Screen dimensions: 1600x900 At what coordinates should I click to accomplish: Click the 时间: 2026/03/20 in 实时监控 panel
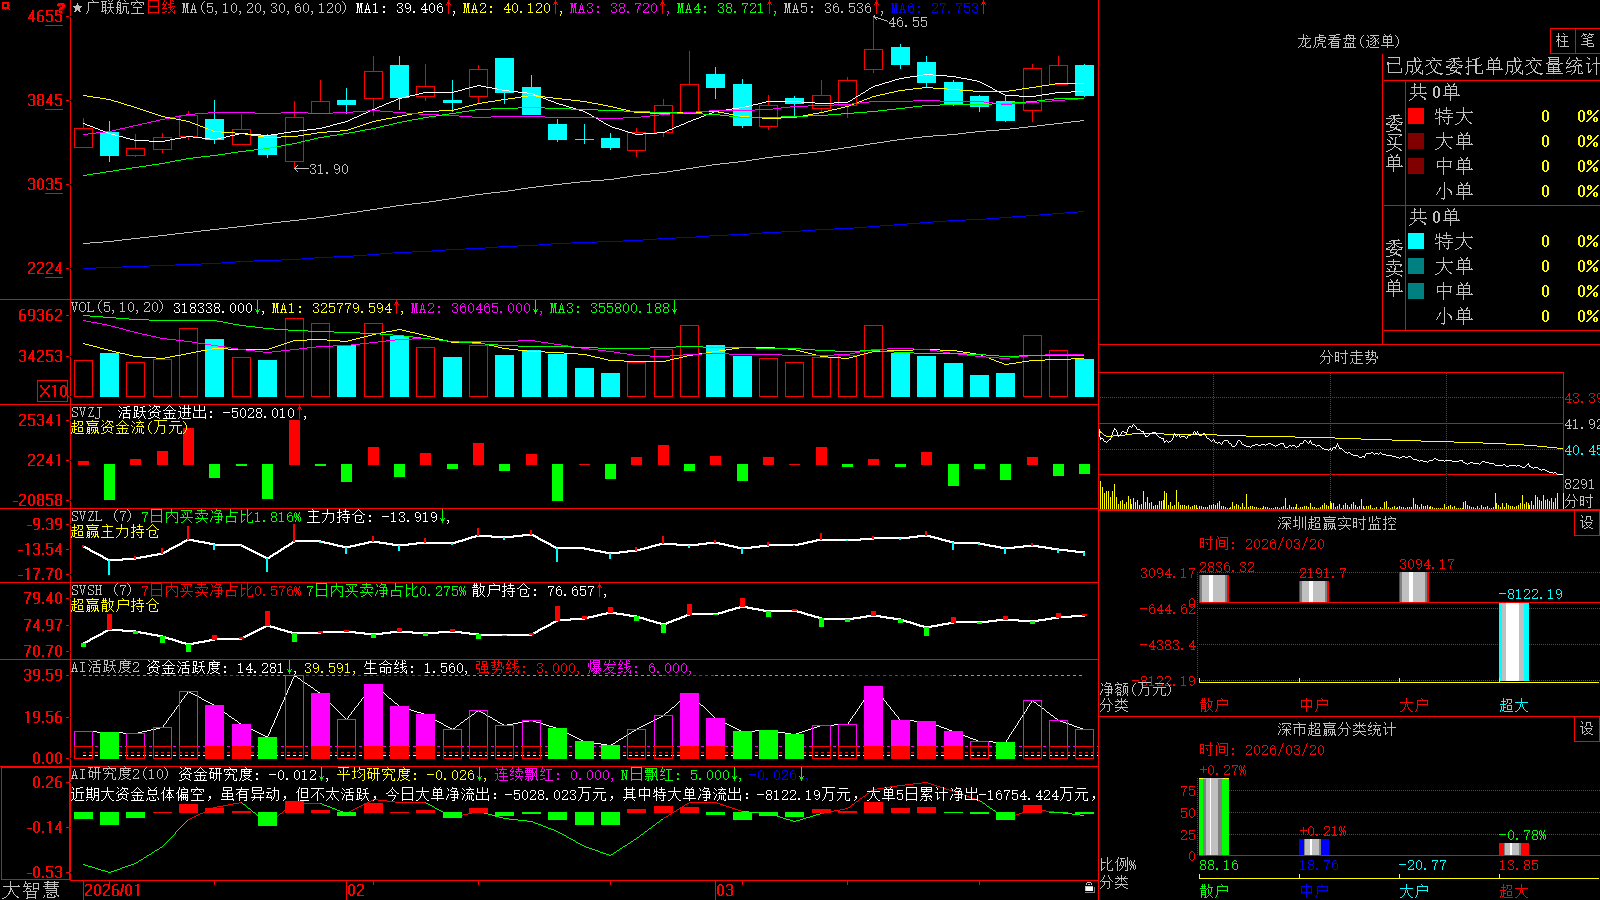[1262, 544]
